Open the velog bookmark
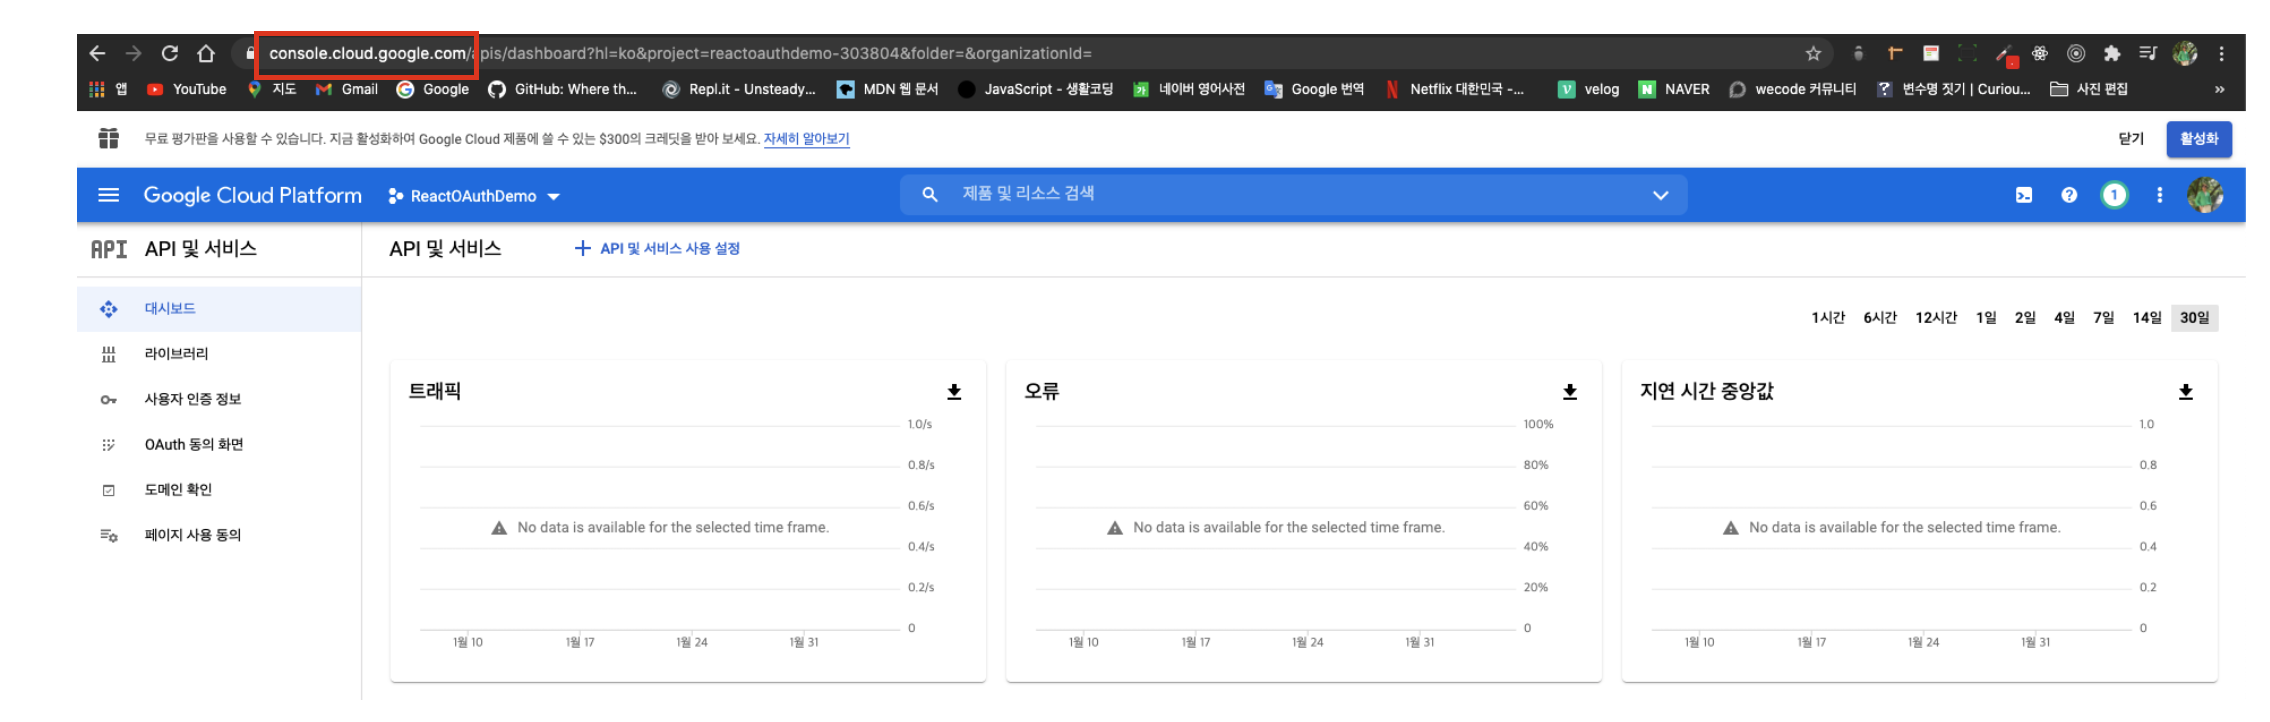 (x=1589, y=89)
